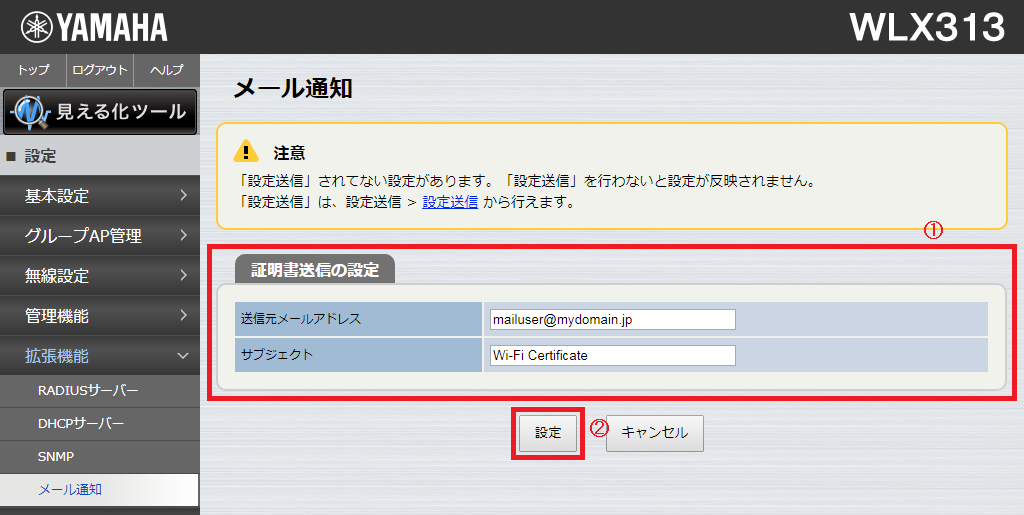This screenshot has width=1024, height=515.
Task: Go to トップ page
Action: pyautogui.click(x=33, y=70)
